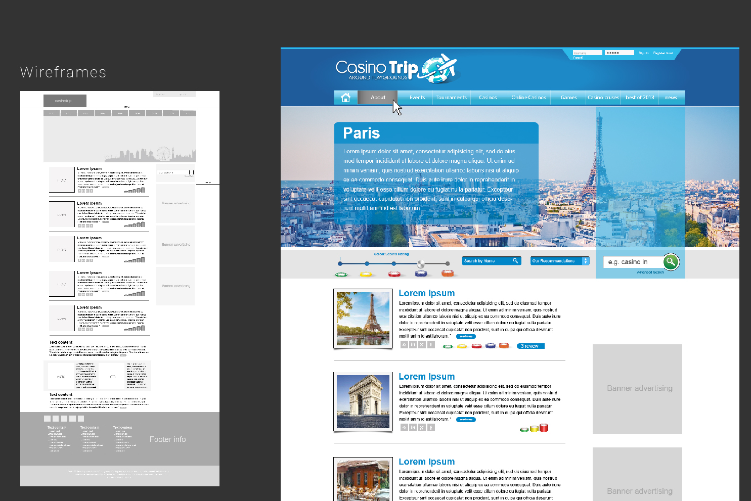Select the yellow chip under the filter slider
Image resolution: width=751 pixels, height=501 pixels.
click(366, 274)
